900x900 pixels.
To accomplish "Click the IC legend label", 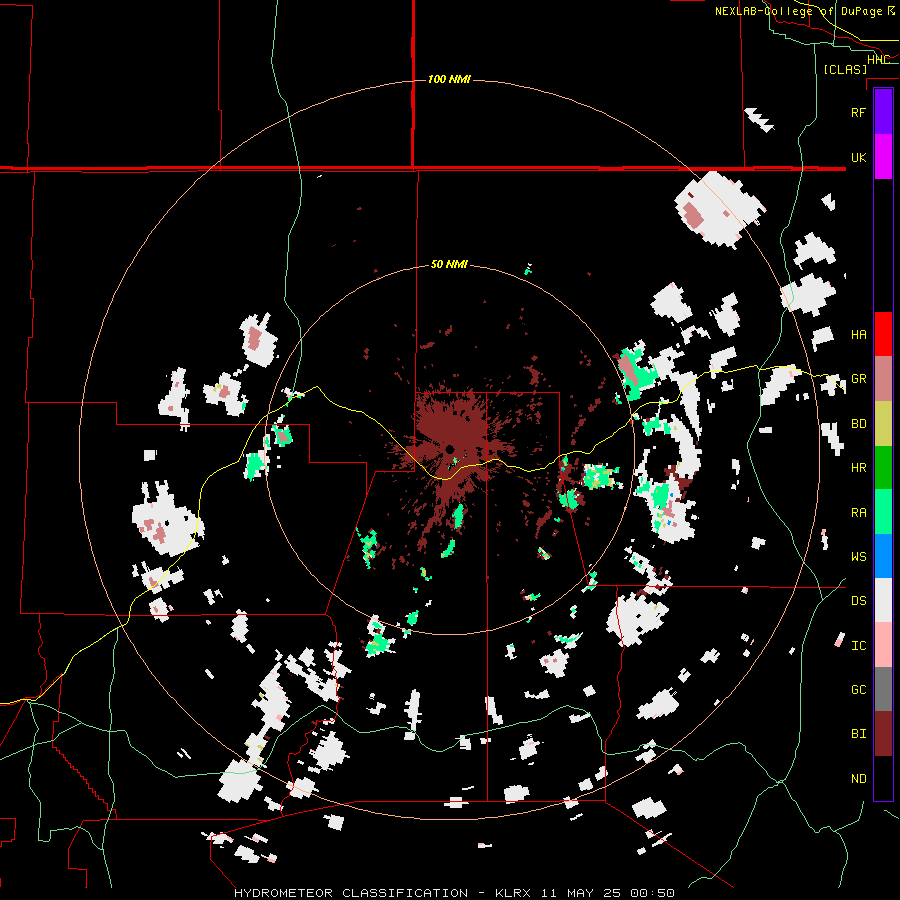I will point(858,646).
